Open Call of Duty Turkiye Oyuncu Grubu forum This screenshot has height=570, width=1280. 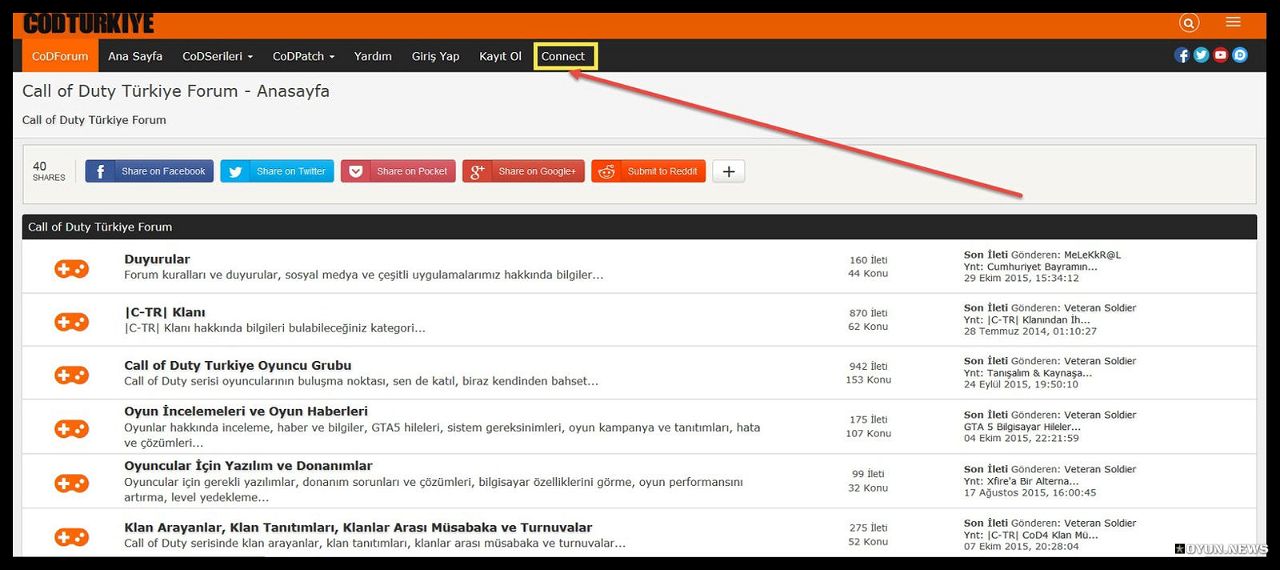[238, 365]
